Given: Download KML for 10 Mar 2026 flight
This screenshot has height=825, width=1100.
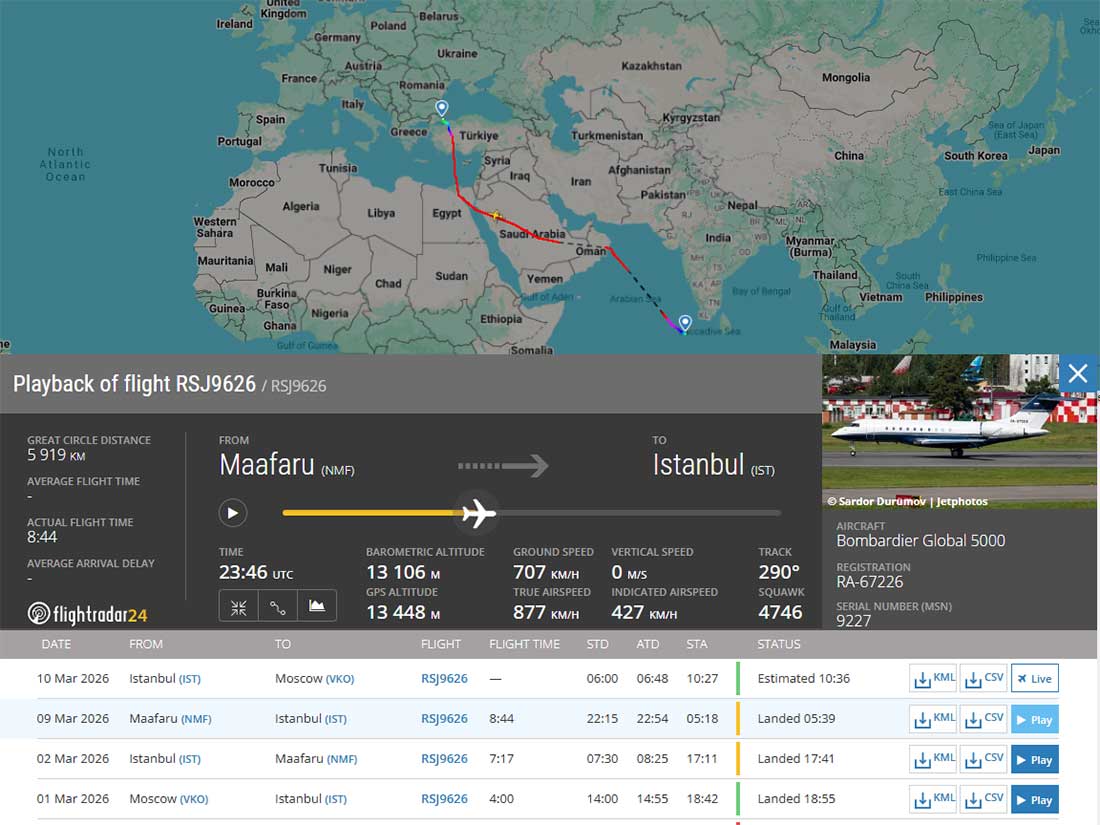Looking at the screenshot, I should 934,678.
